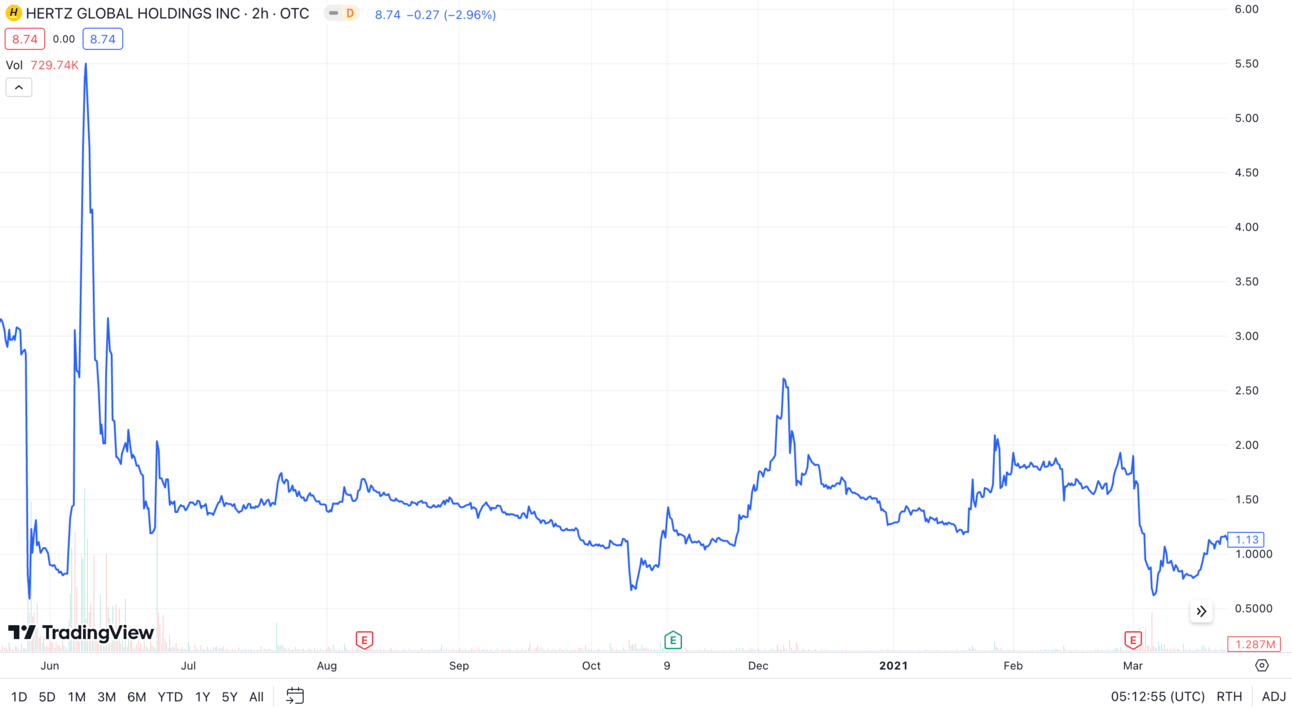Select the 3M time range
The image size is (1292, 712).
[x=107, y=697]
